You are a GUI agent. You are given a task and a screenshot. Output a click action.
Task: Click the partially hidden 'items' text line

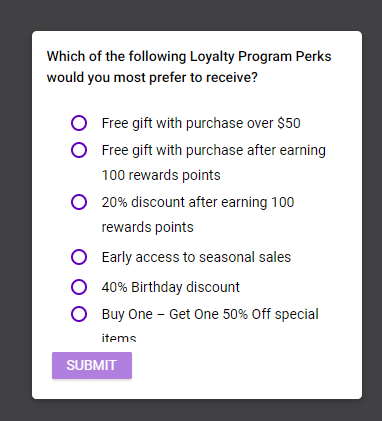(x=119, y=337)
